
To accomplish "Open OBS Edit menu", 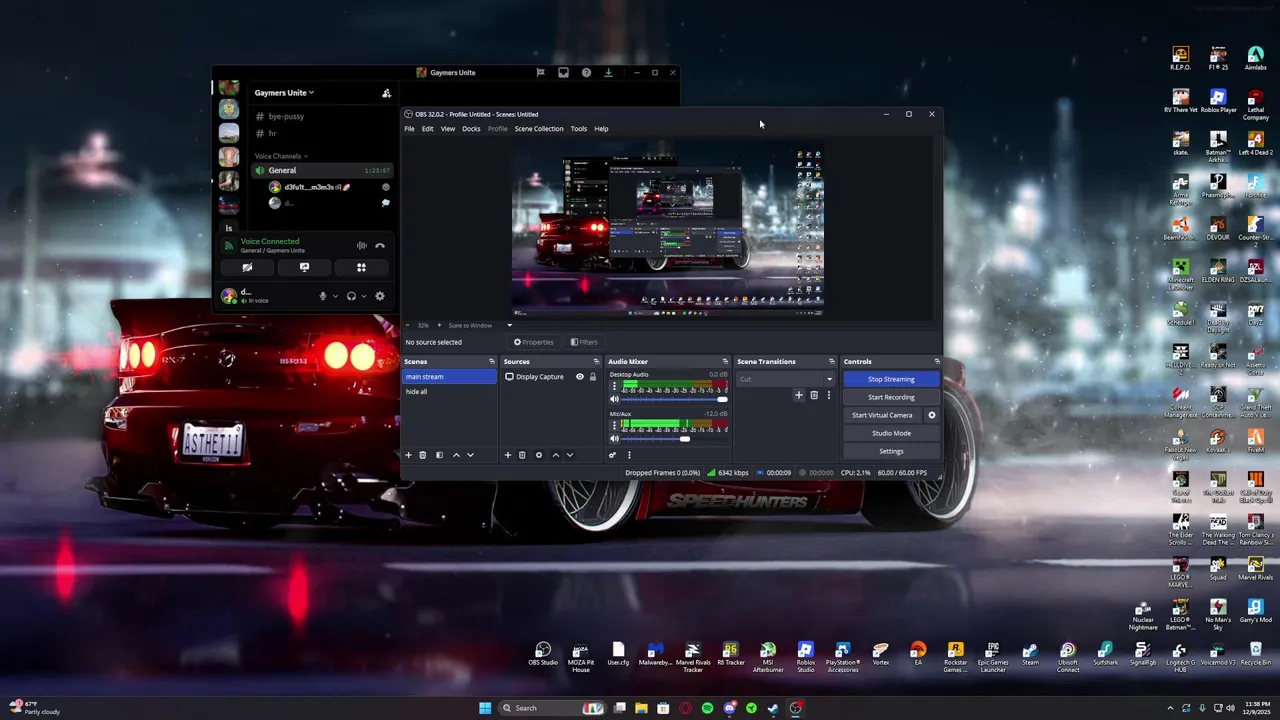I will [x=427, y=128].
